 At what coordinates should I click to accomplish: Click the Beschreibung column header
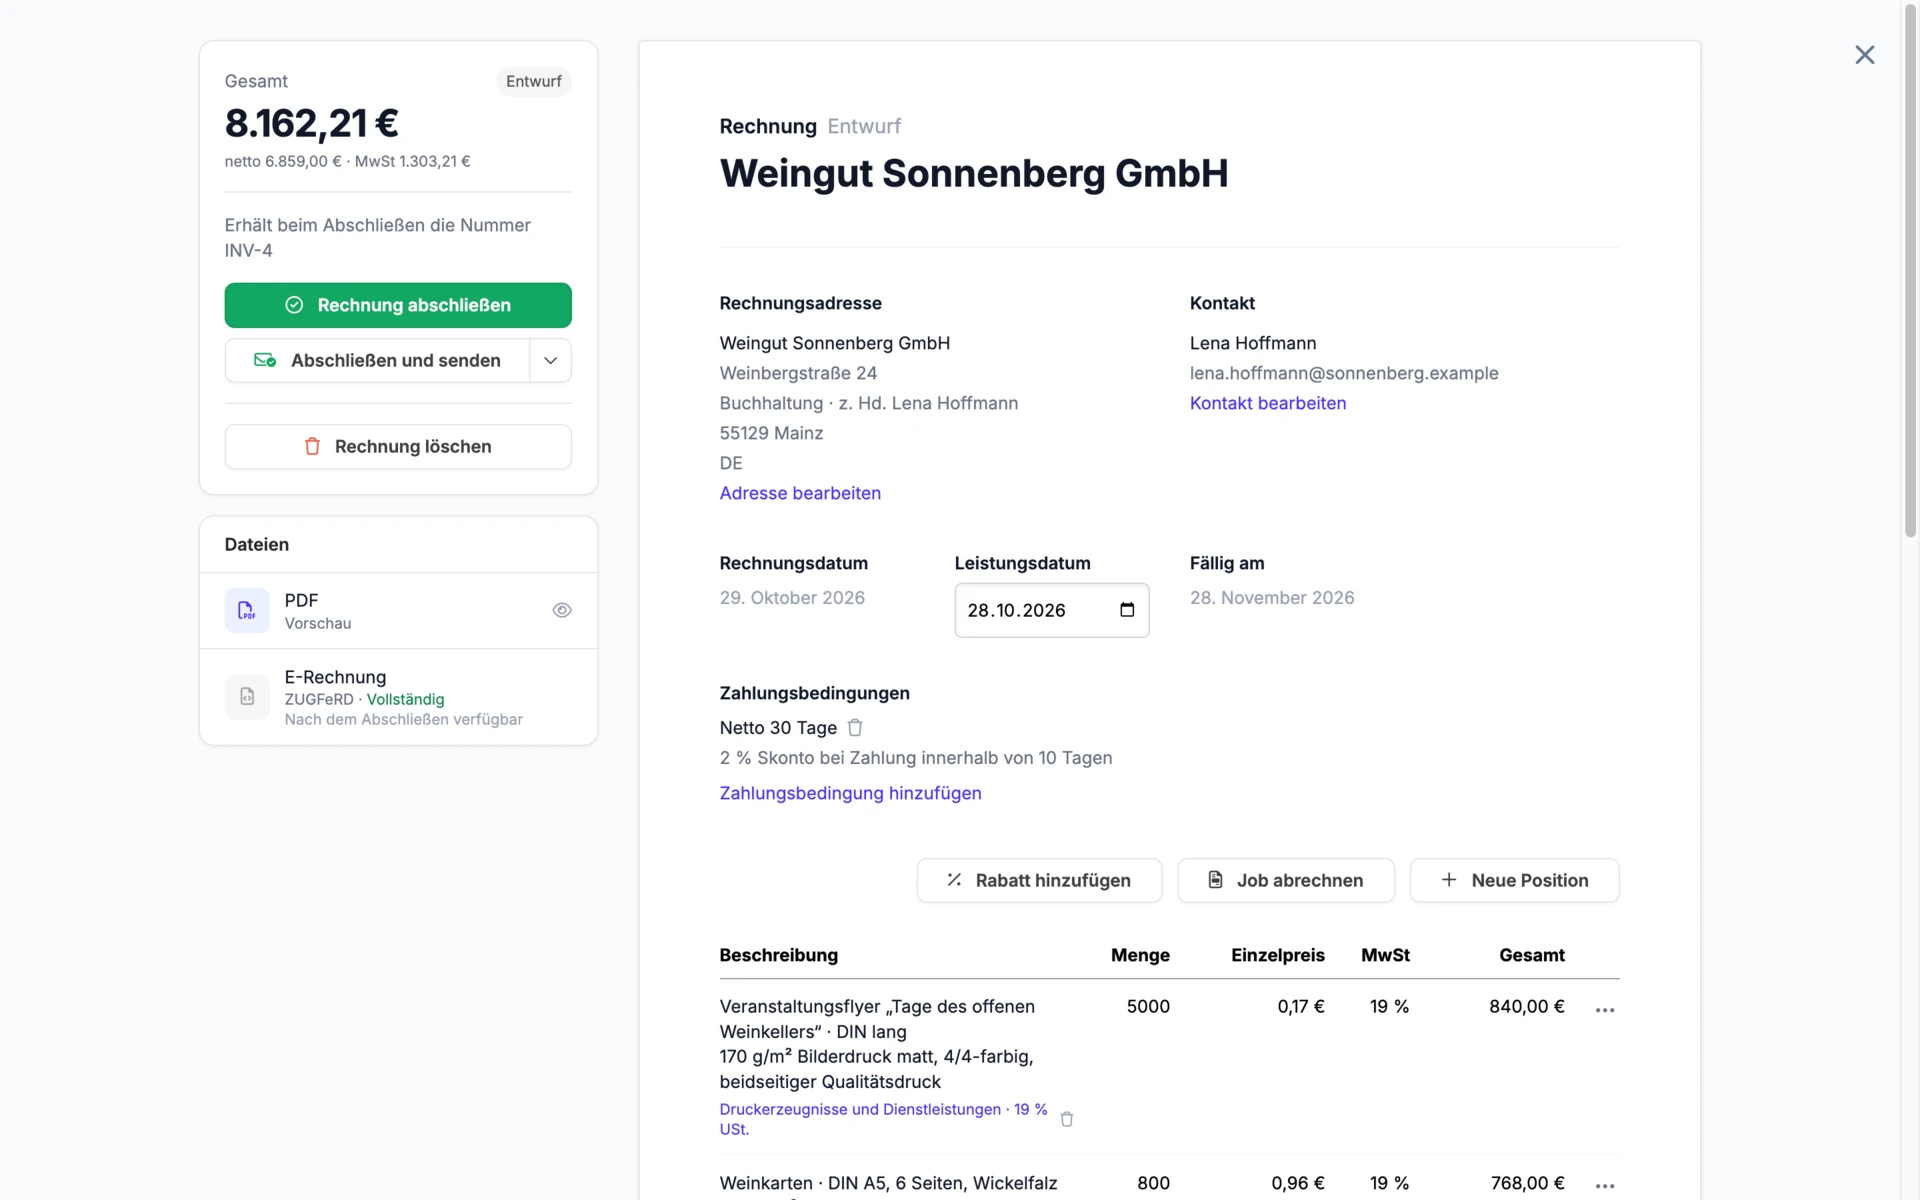pos(779,955)
